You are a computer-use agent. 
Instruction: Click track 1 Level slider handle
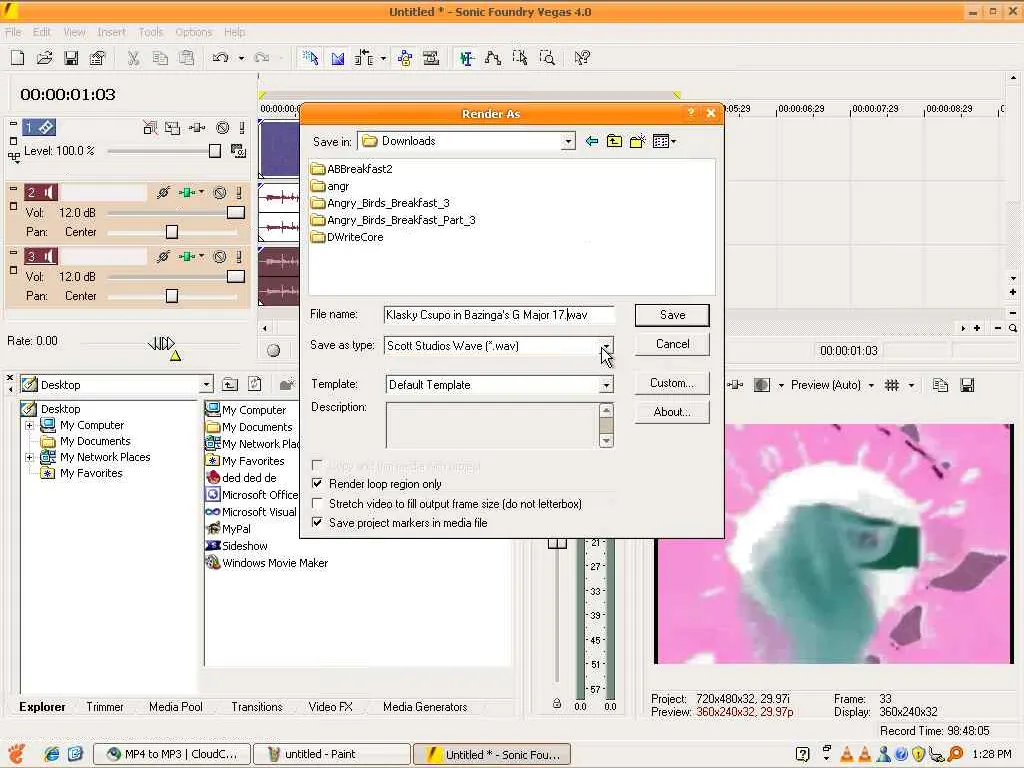coord(215,151)
